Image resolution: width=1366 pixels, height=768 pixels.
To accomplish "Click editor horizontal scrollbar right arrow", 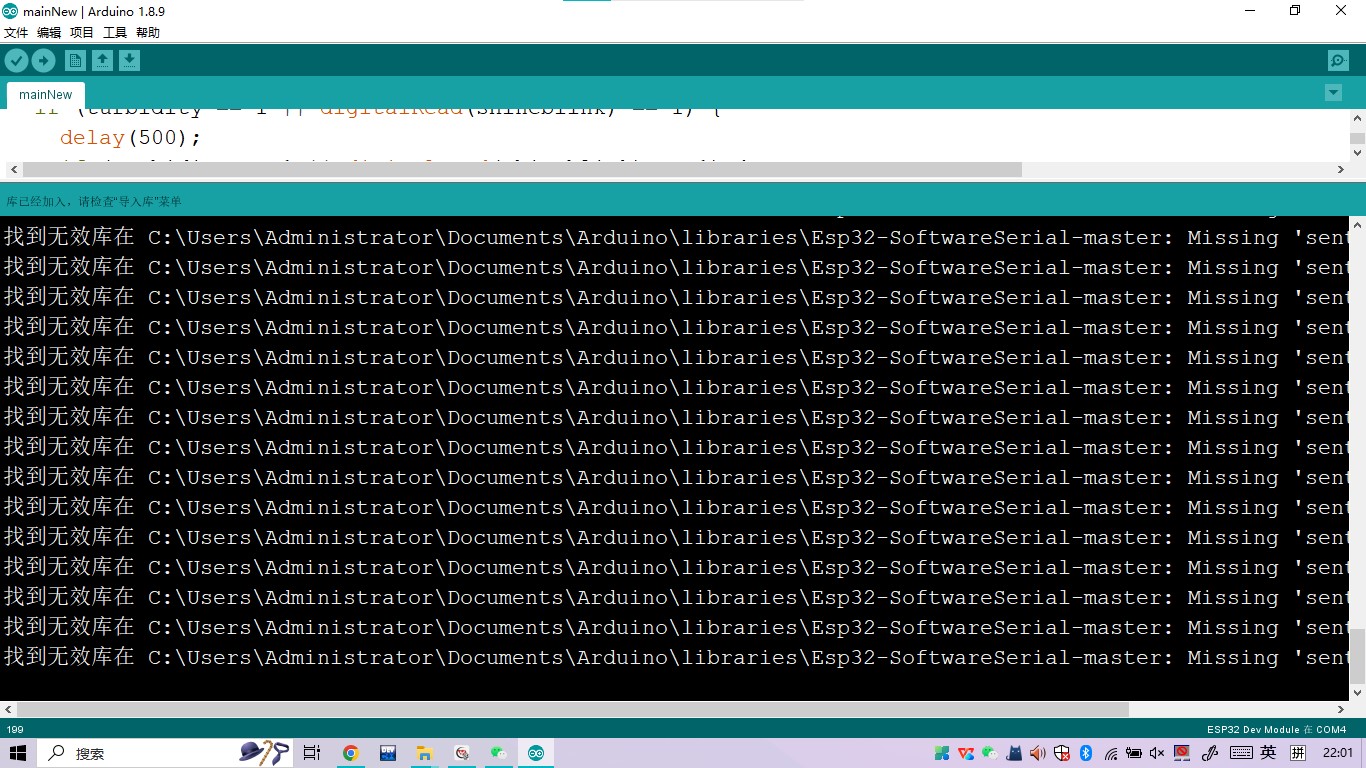I will (x=1342, y=170).
